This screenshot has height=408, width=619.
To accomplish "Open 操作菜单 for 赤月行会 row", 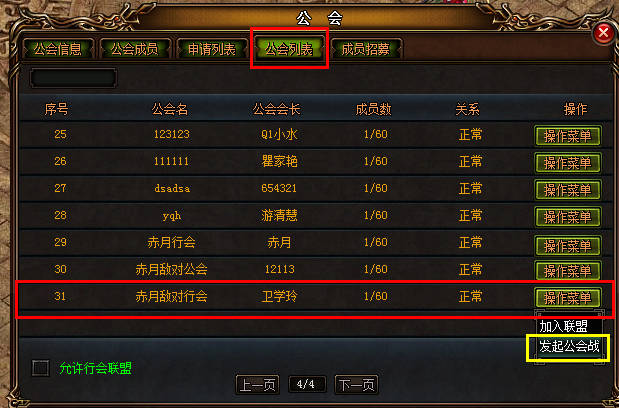I will click(x=568, y=245).
